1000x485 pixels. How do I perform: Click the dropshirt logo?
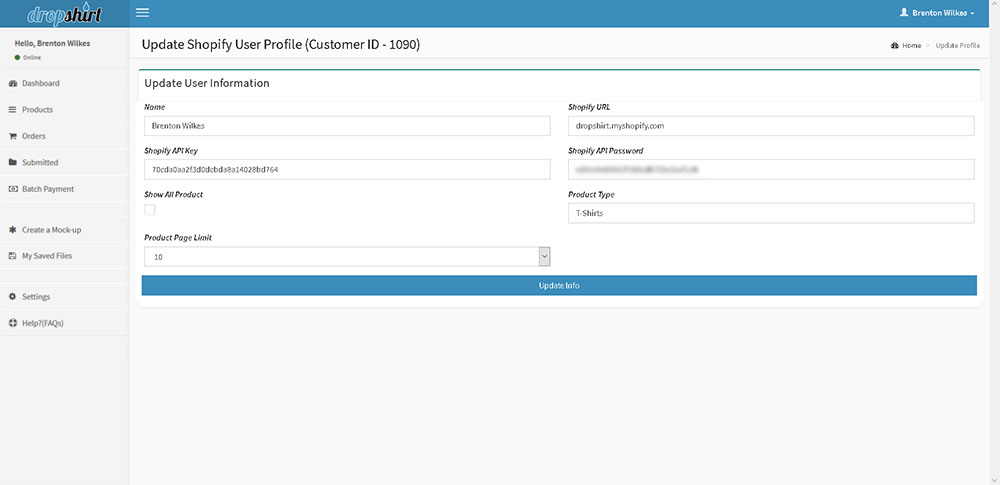coord(64,13)
